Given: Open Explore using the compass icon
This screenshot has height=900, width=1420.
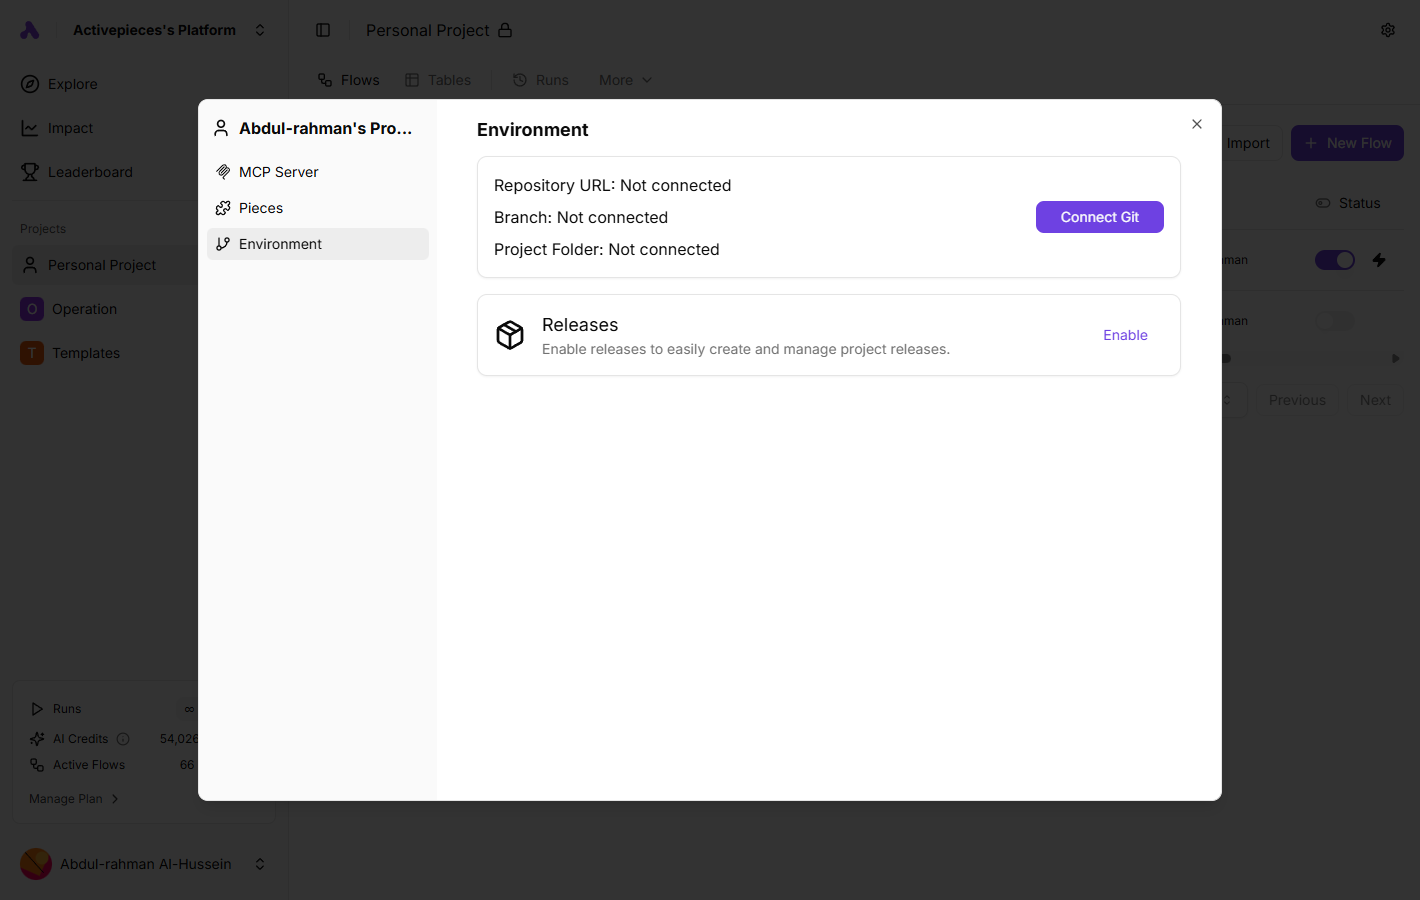Looking at the screenshot, I should pyautogui.click(x=29, y=84).
